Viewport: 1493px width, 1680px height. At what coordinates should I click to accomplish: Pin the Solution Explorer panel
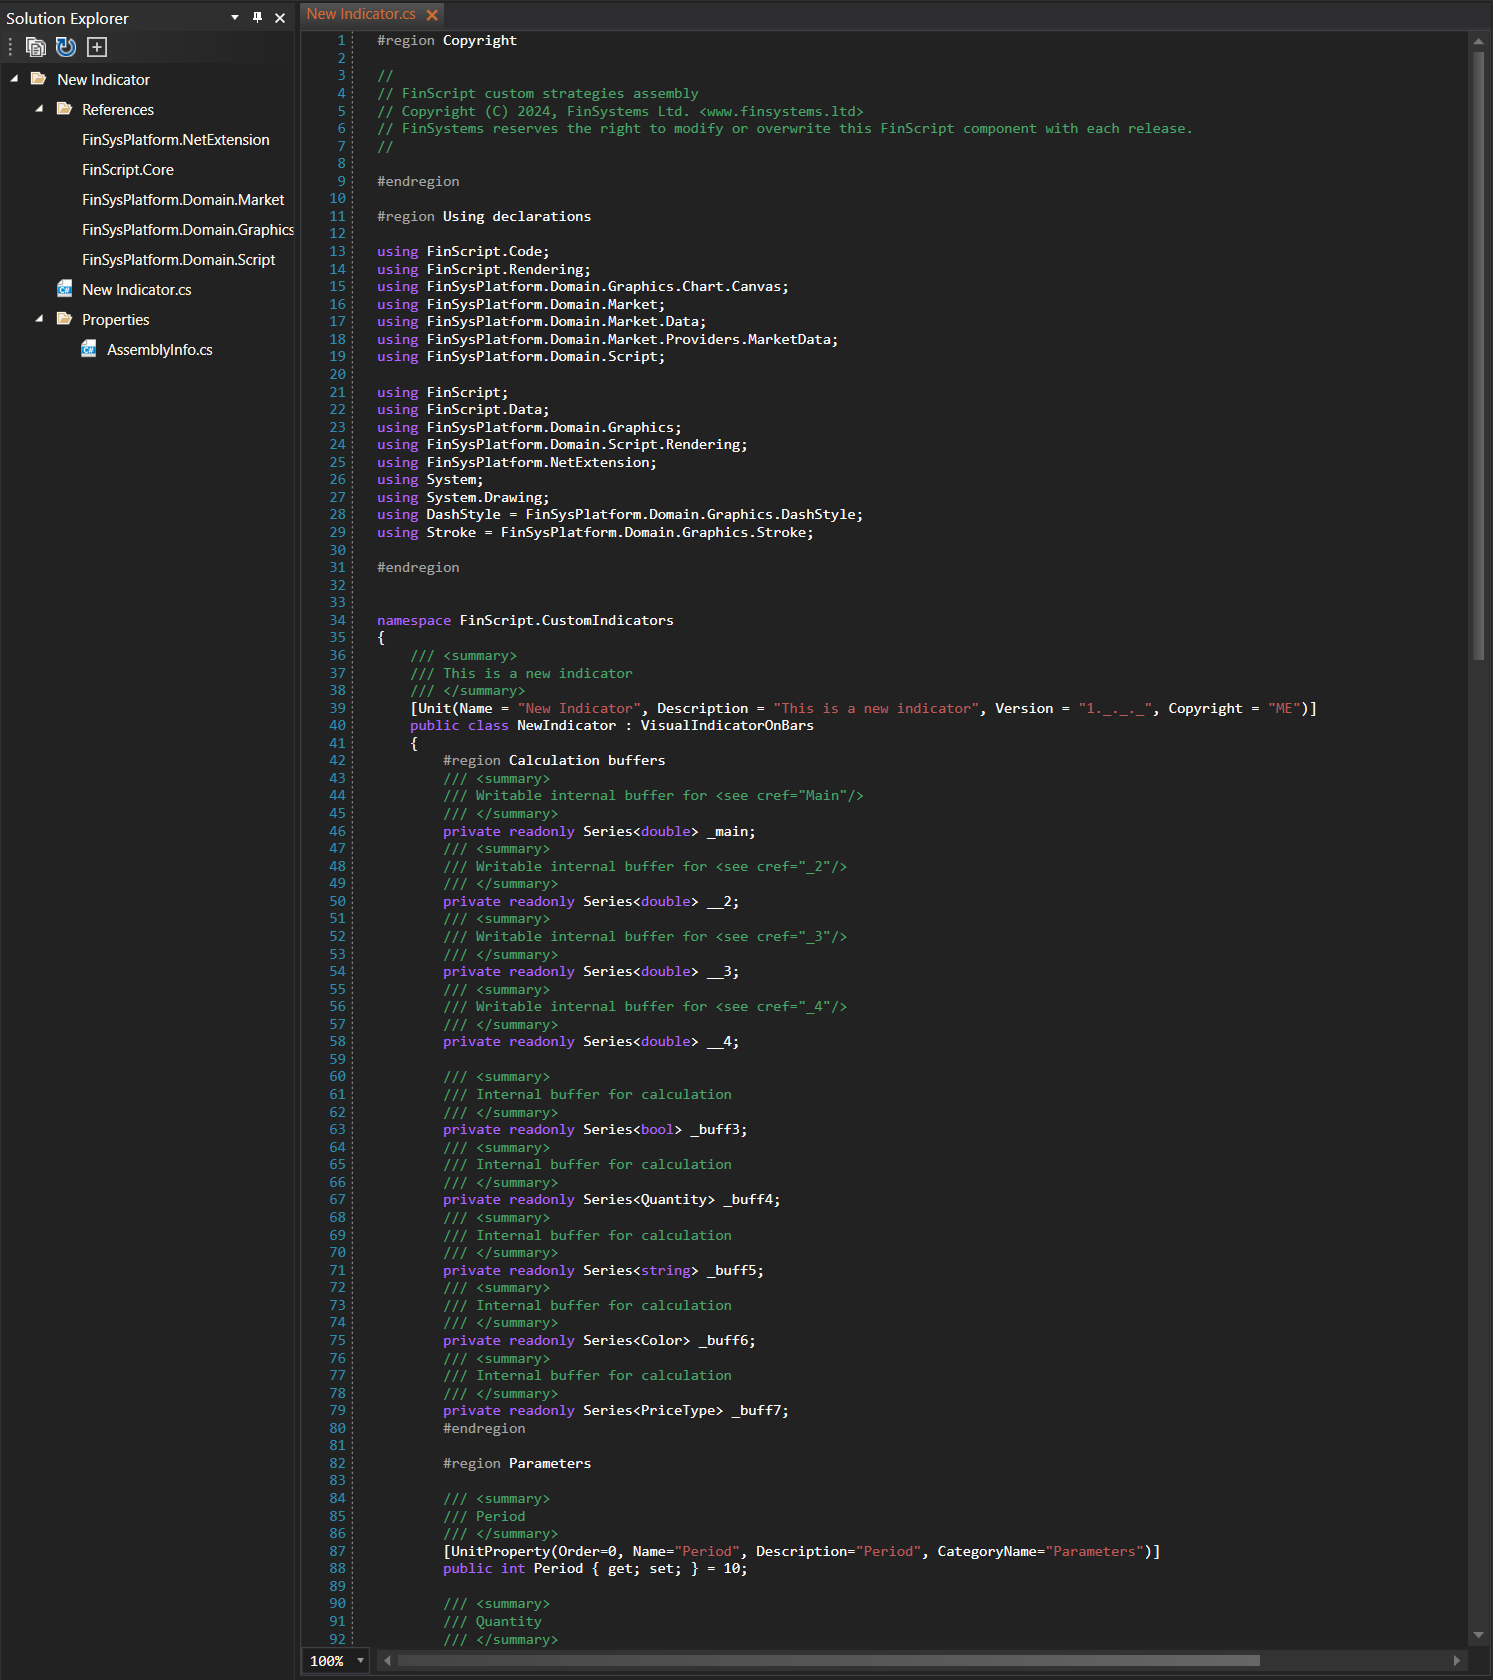[x=257, y=17]
